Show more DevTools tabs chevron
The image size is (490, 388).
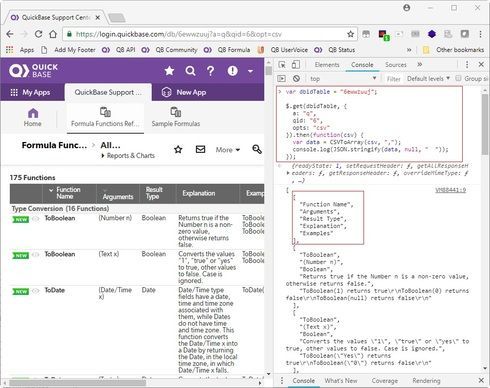pos(419,64)
